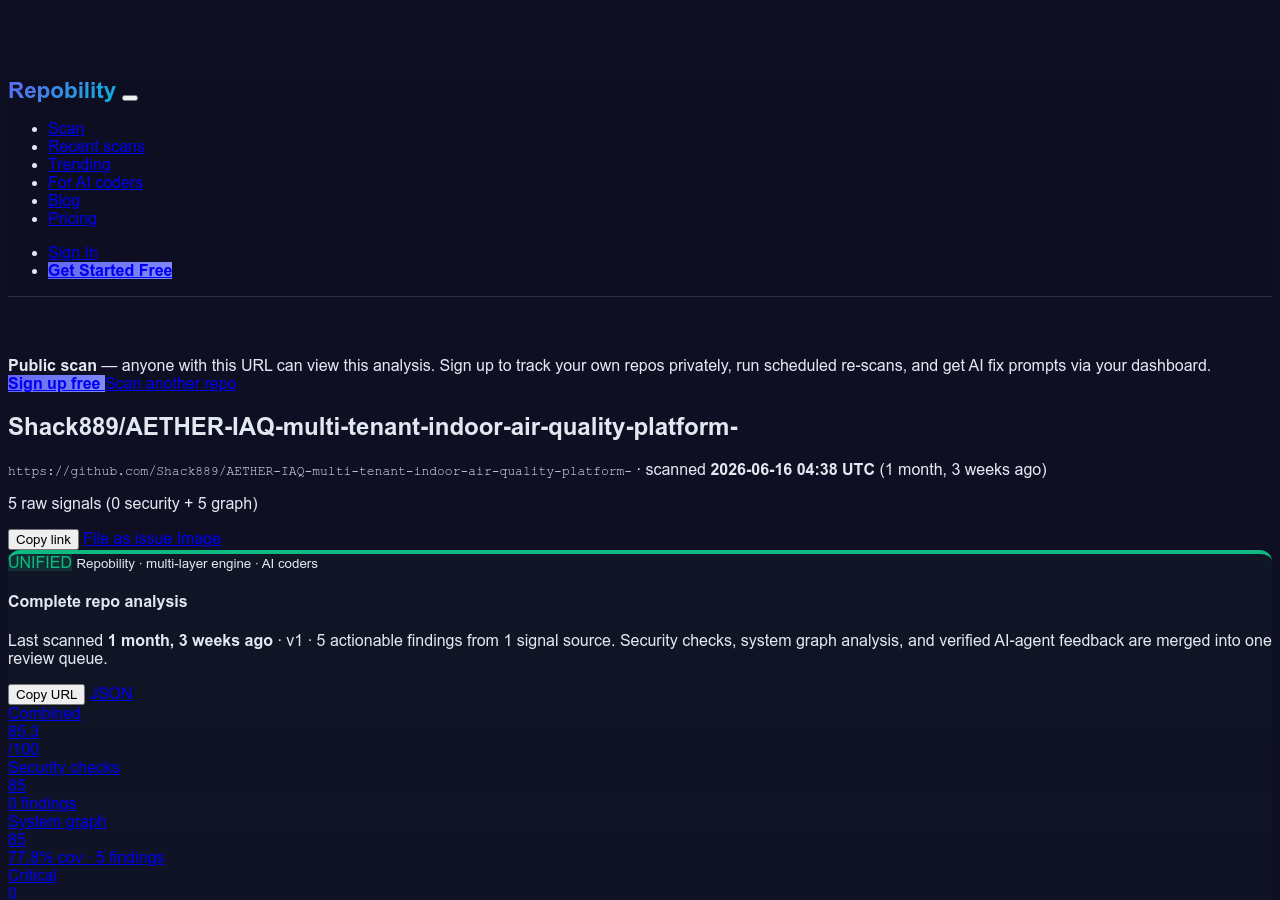Image resolution: width=1280 pixels, height=900 pixels.
Task: Open the Trending page
Action: coord(79,164)
